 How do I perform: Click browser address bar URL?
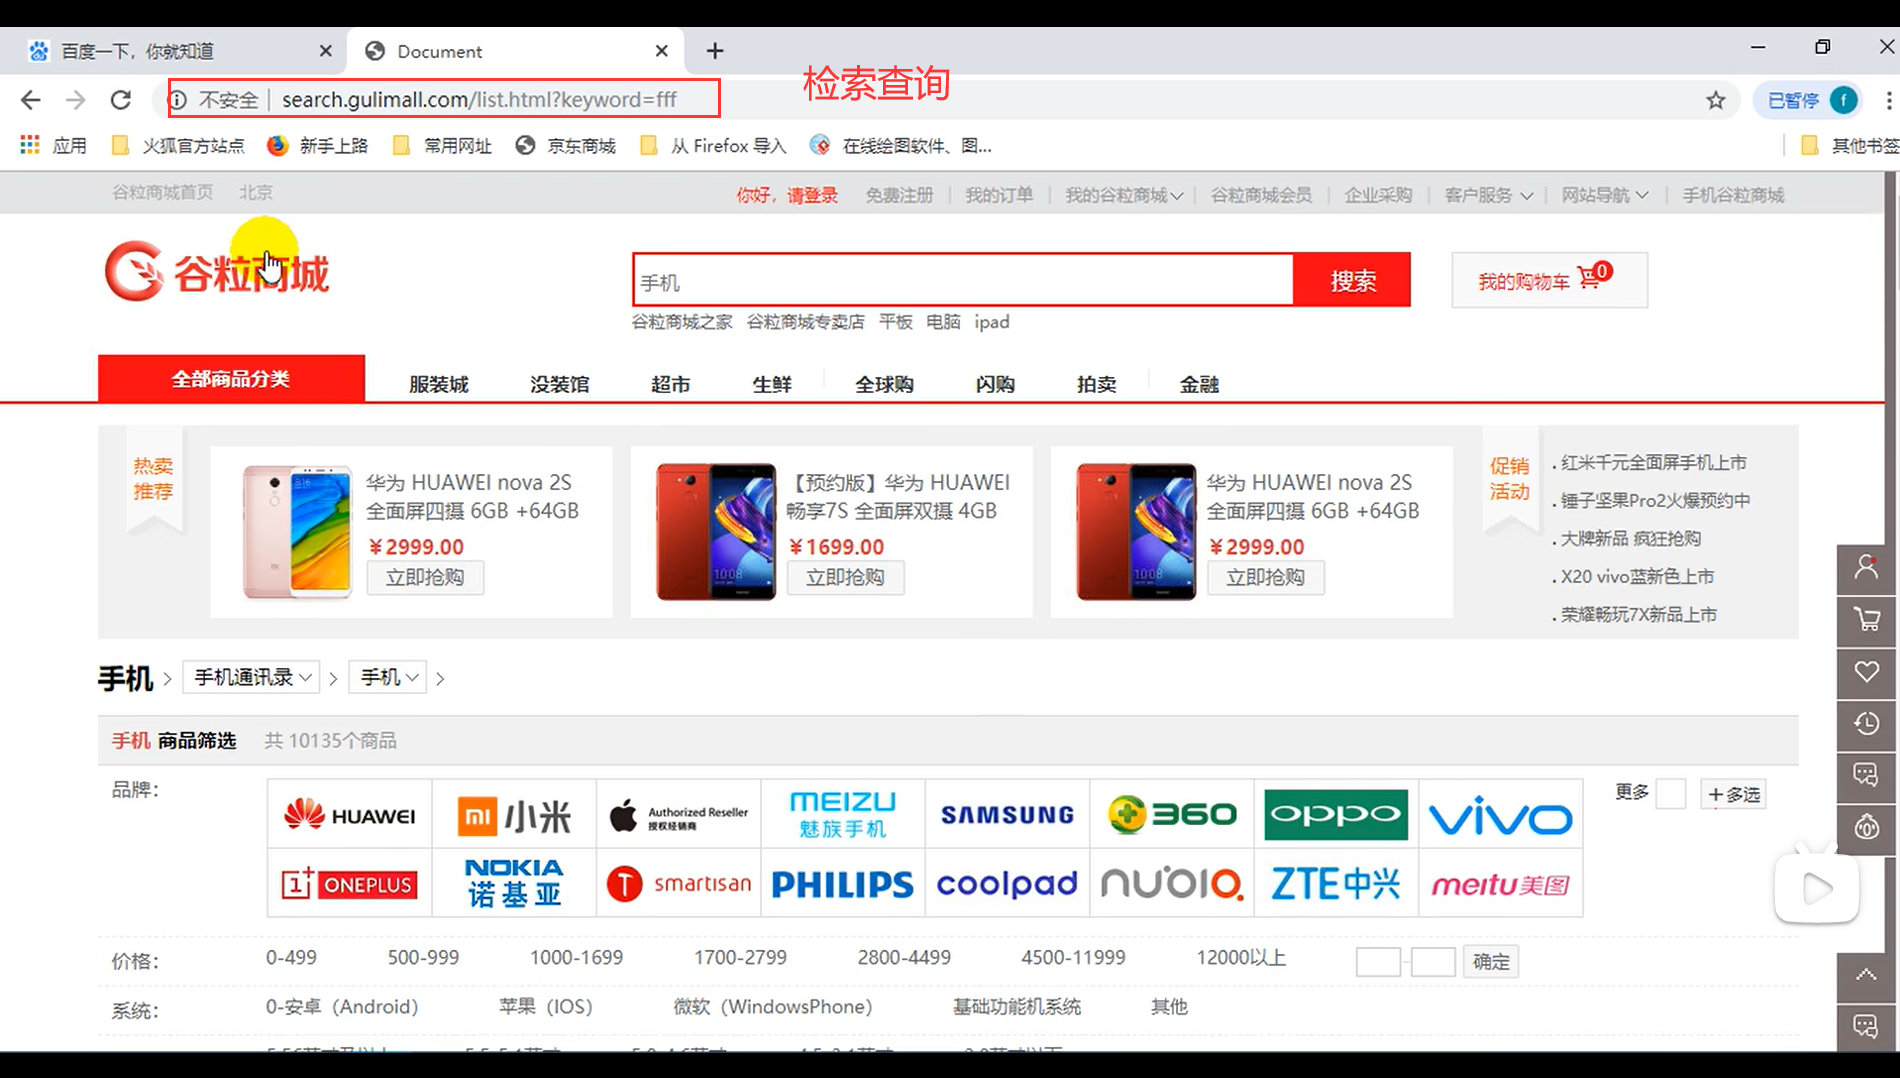(x=479, y=99)
